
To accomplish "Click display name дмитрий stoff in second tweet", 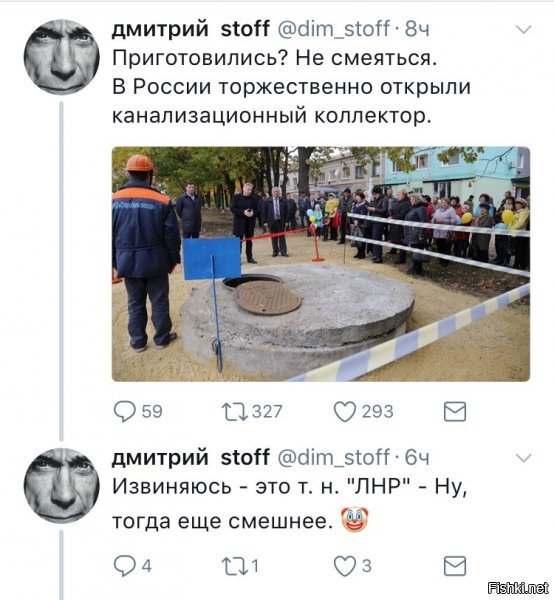I will [191, 458].
